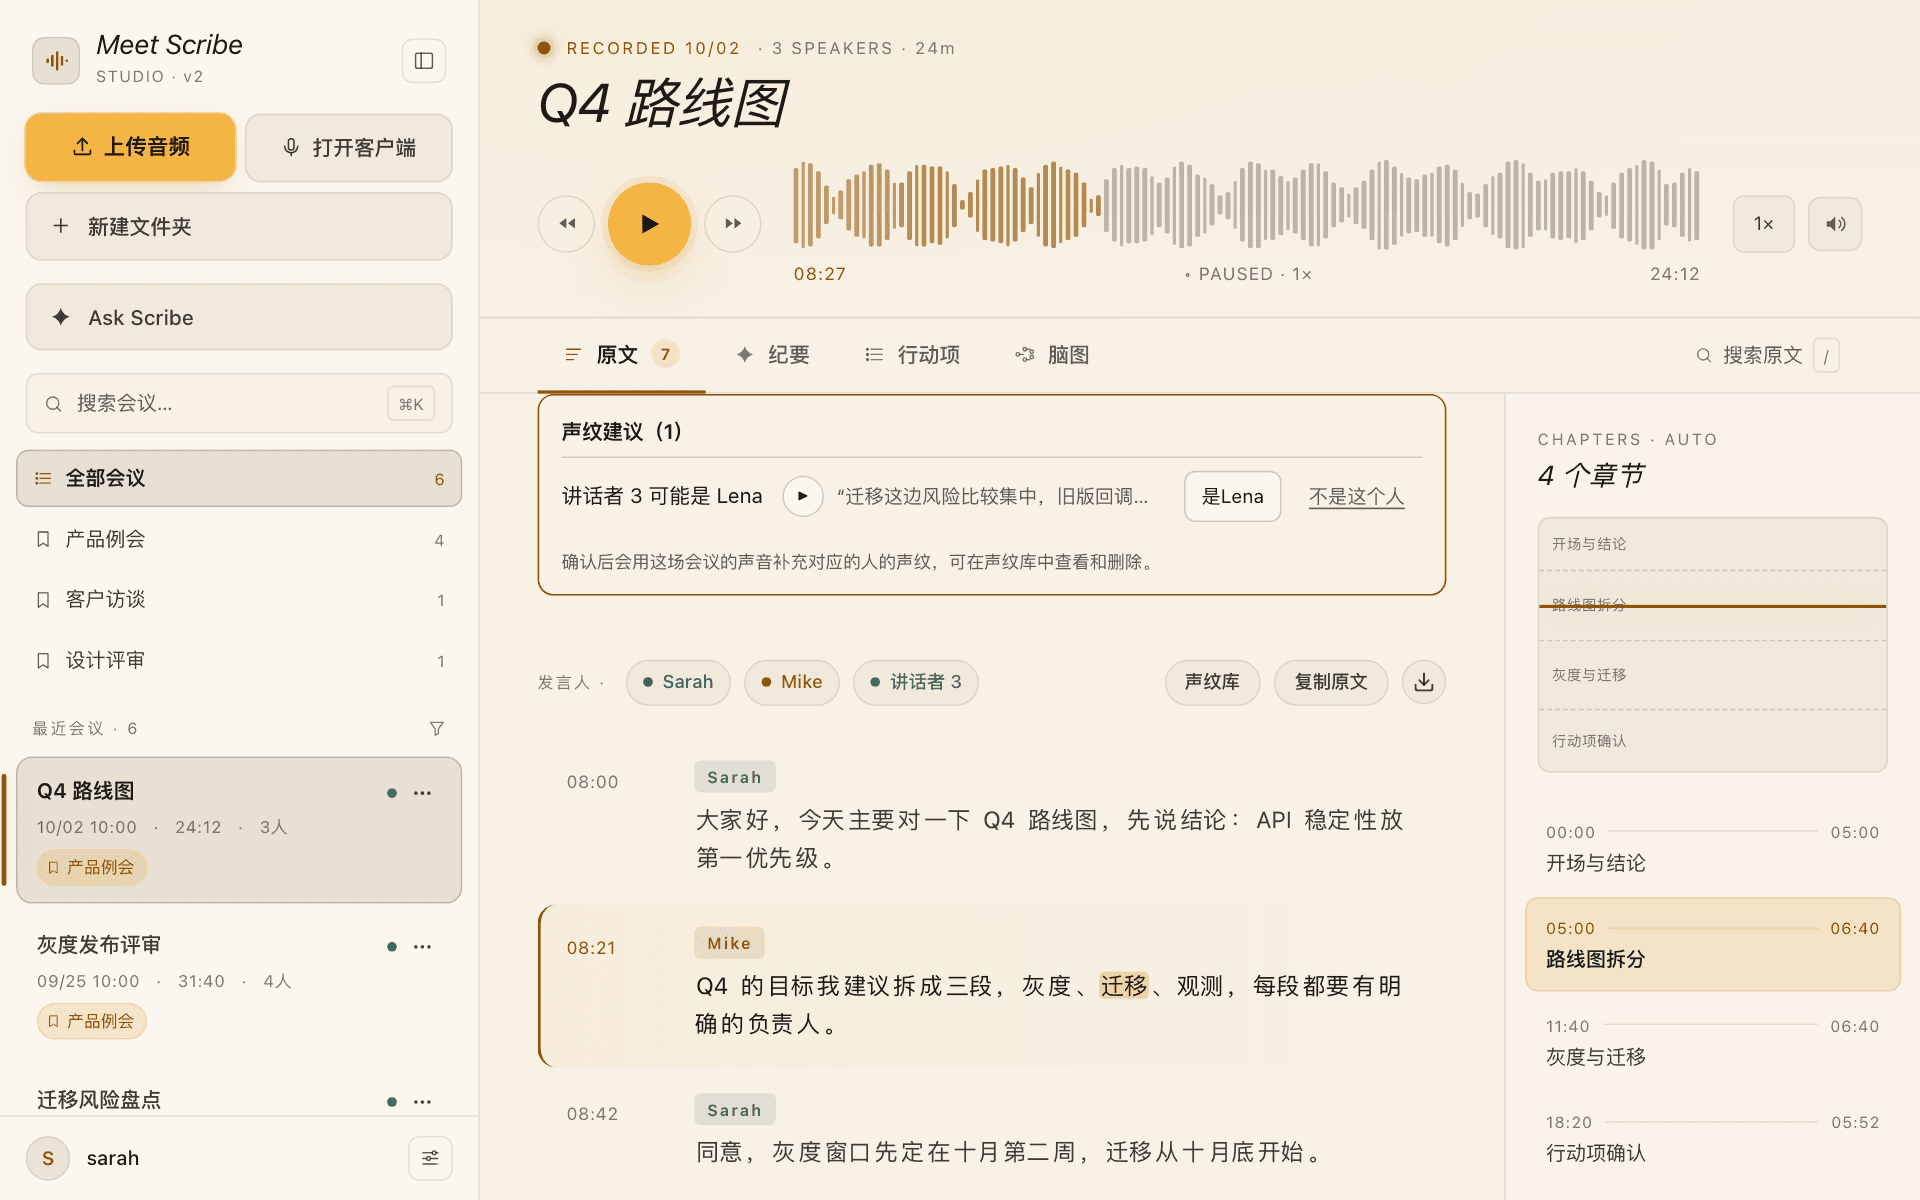
Task: Click the 上传音频 button
Action: coord(131,147)
